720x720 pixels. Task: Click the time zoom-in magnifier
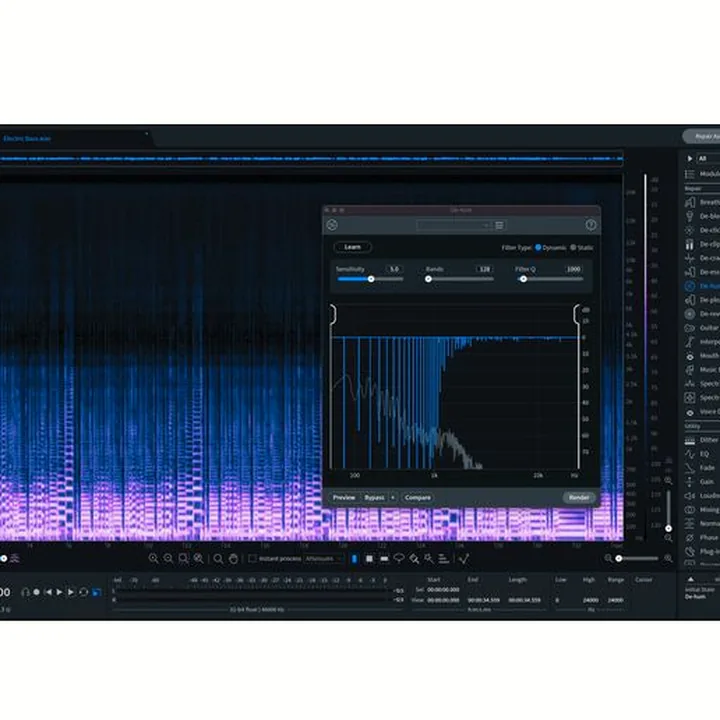[153, 558]
